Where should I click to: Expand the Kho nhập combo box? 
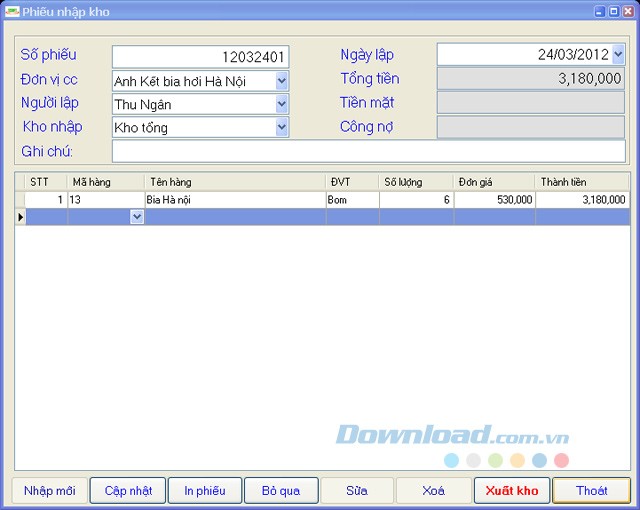click(281, 127)
